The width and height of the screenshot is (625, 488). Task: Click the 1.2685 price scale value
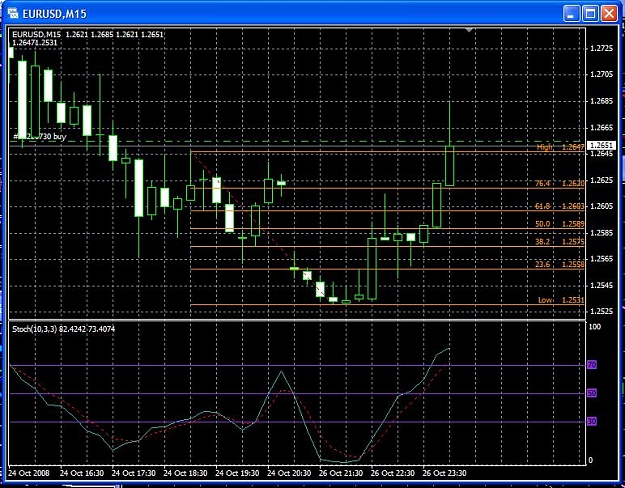pyautogui.click(x=601, y=101)
